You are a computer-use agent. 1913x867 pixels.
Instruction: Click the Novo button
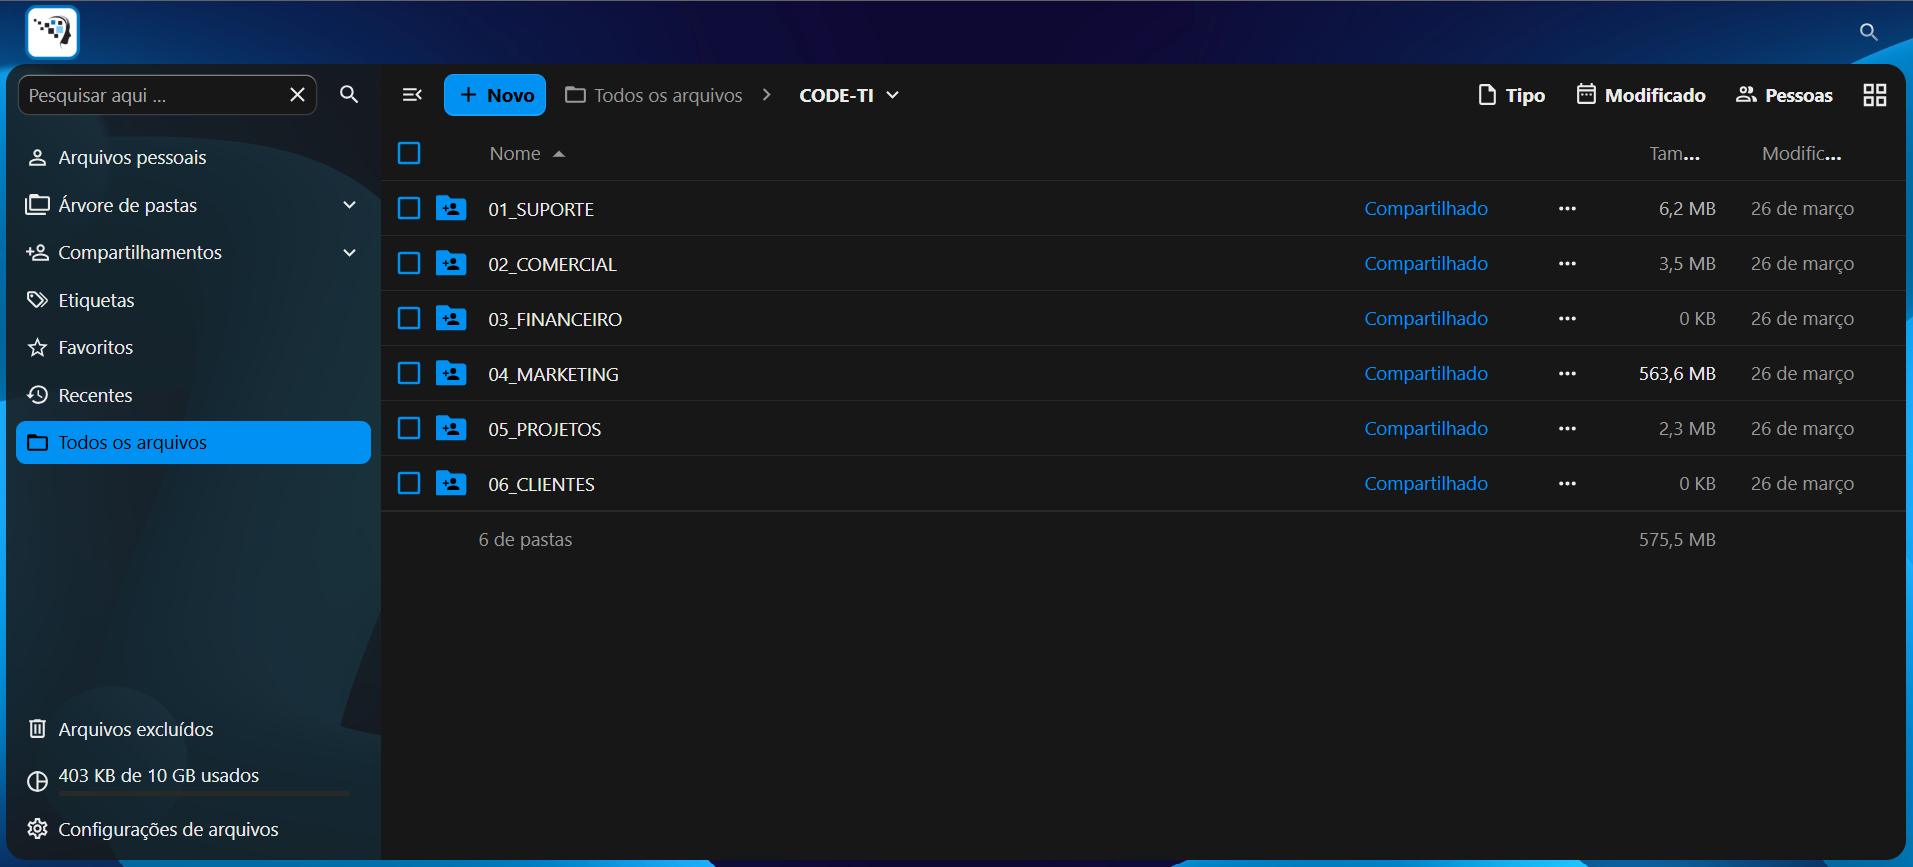pyautogui.click(x=495, y=95)
